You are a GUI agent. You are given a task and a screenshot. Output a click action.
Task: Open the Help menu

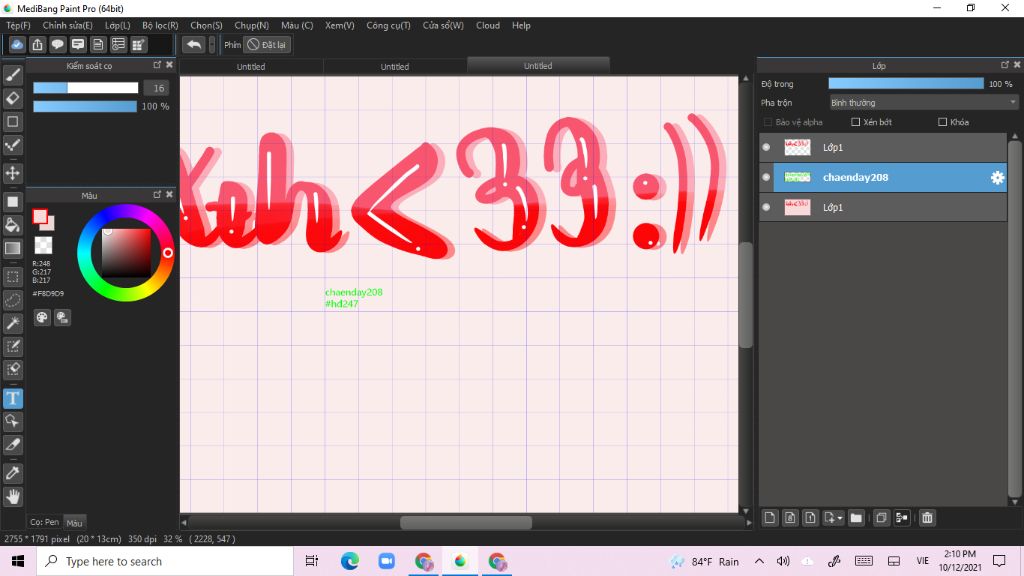521,25
